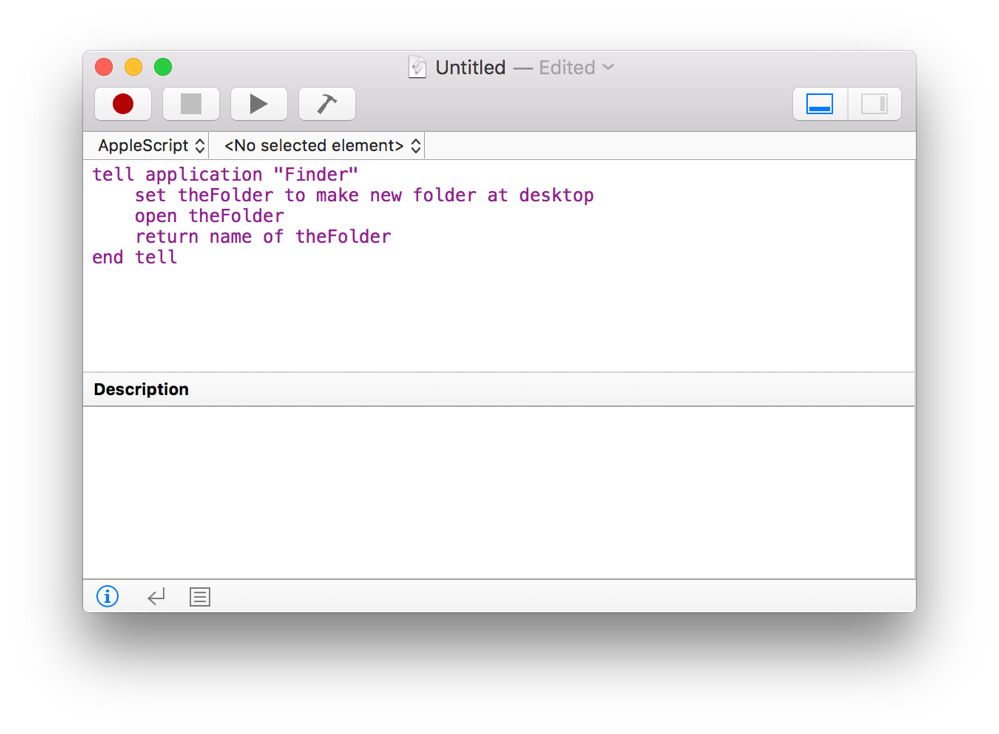This screenshot has height=734, width=999.
Task: Close the window with red button
Action: click(104, 67)
